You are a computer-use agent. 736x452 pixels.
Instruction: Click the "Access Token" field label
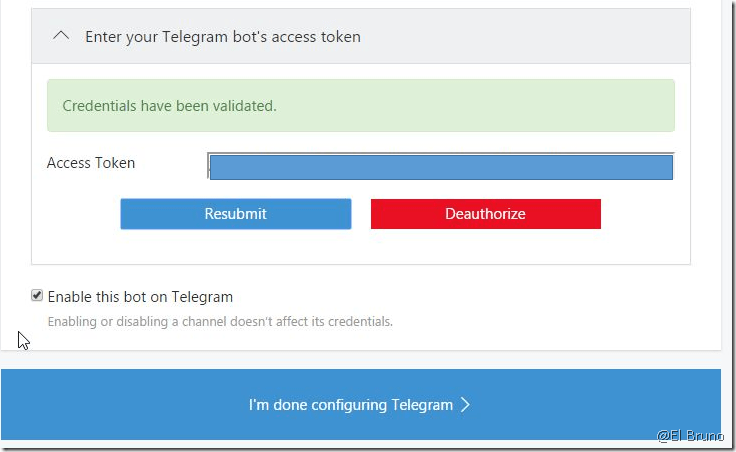91,163
